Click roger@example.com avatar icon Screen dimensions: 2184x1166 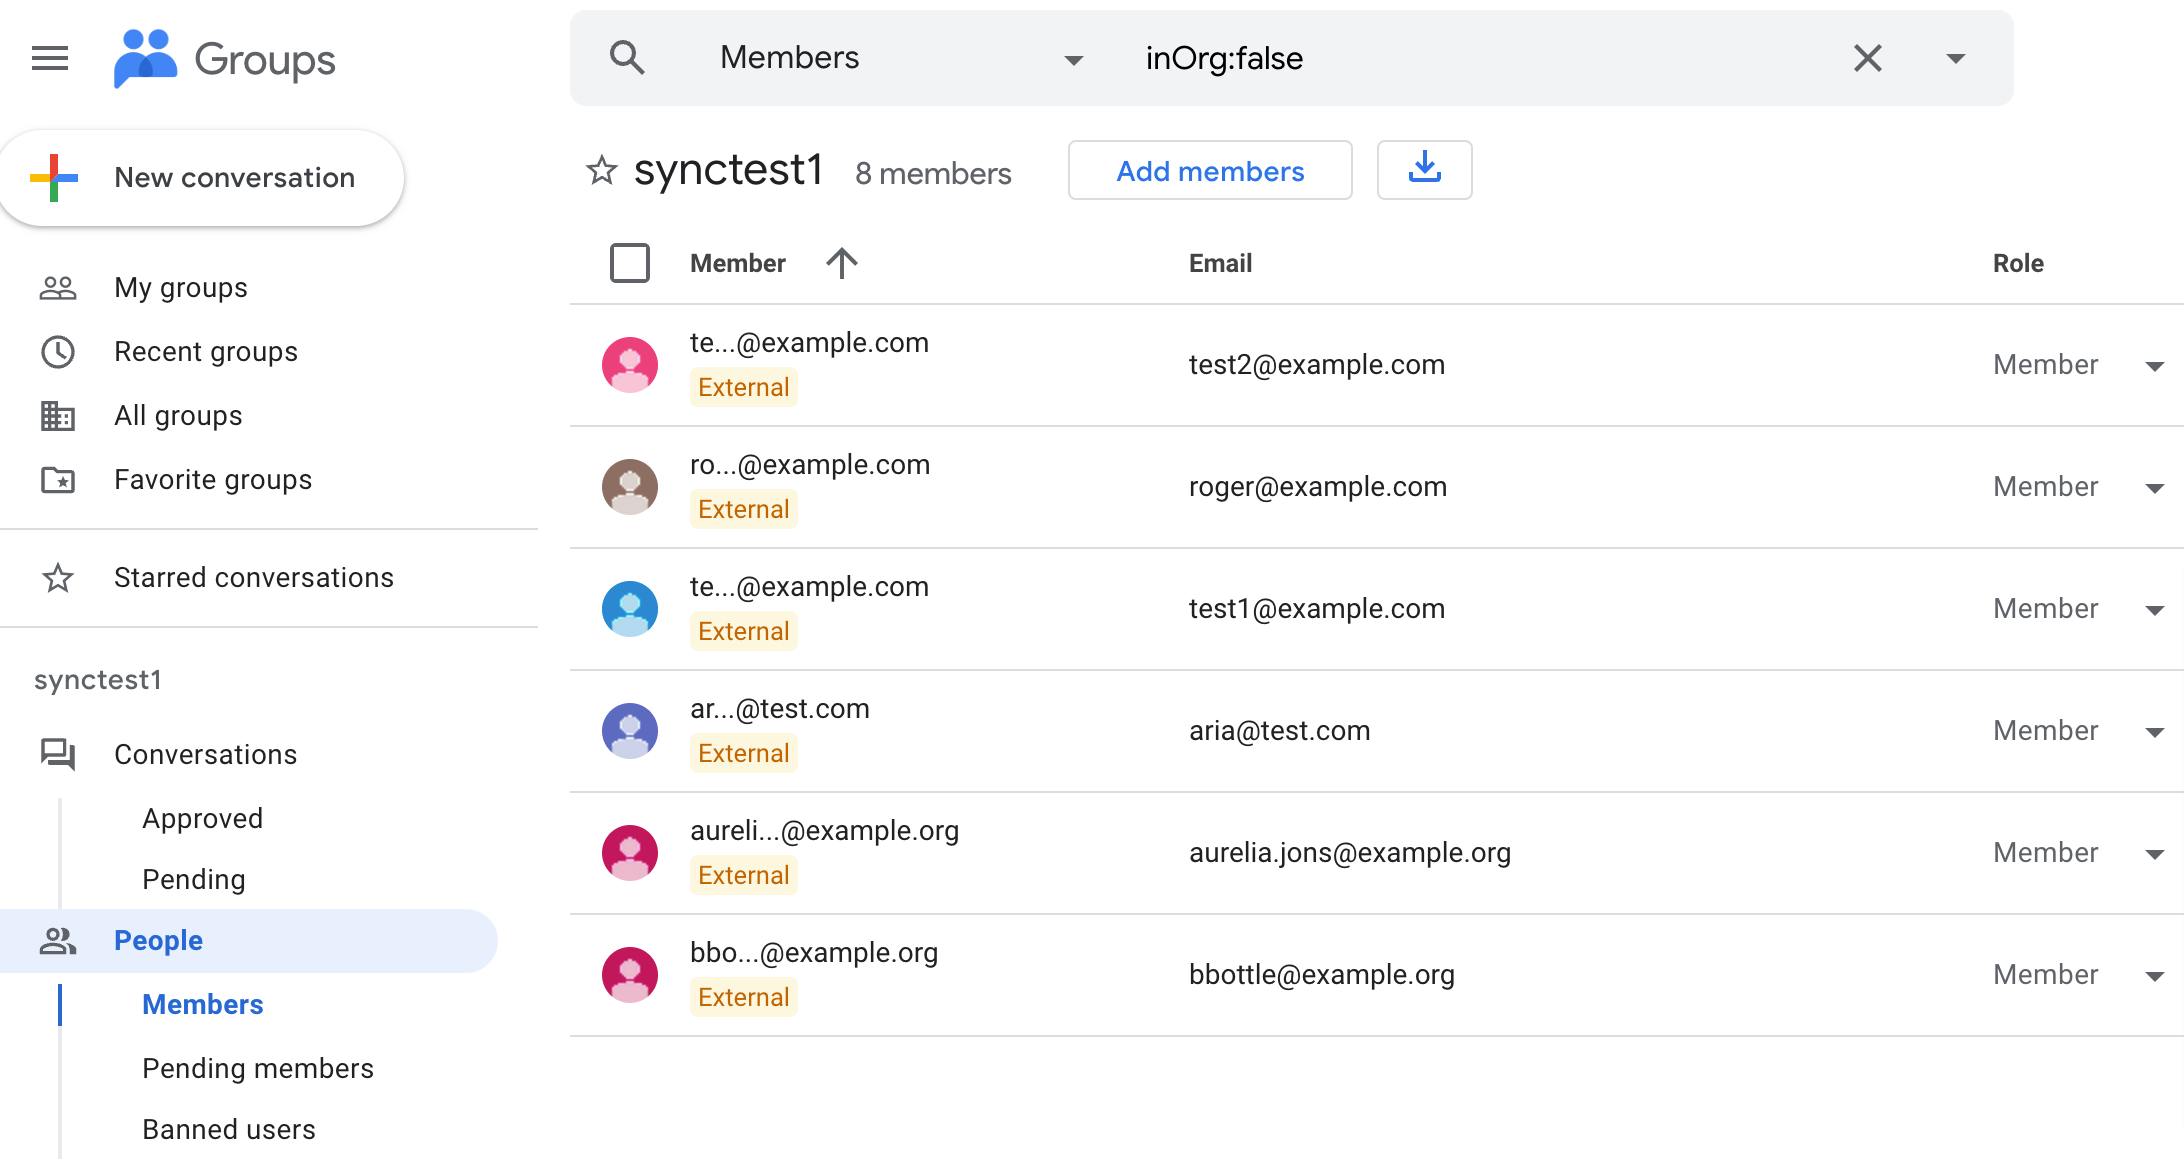tap(630, 487)
